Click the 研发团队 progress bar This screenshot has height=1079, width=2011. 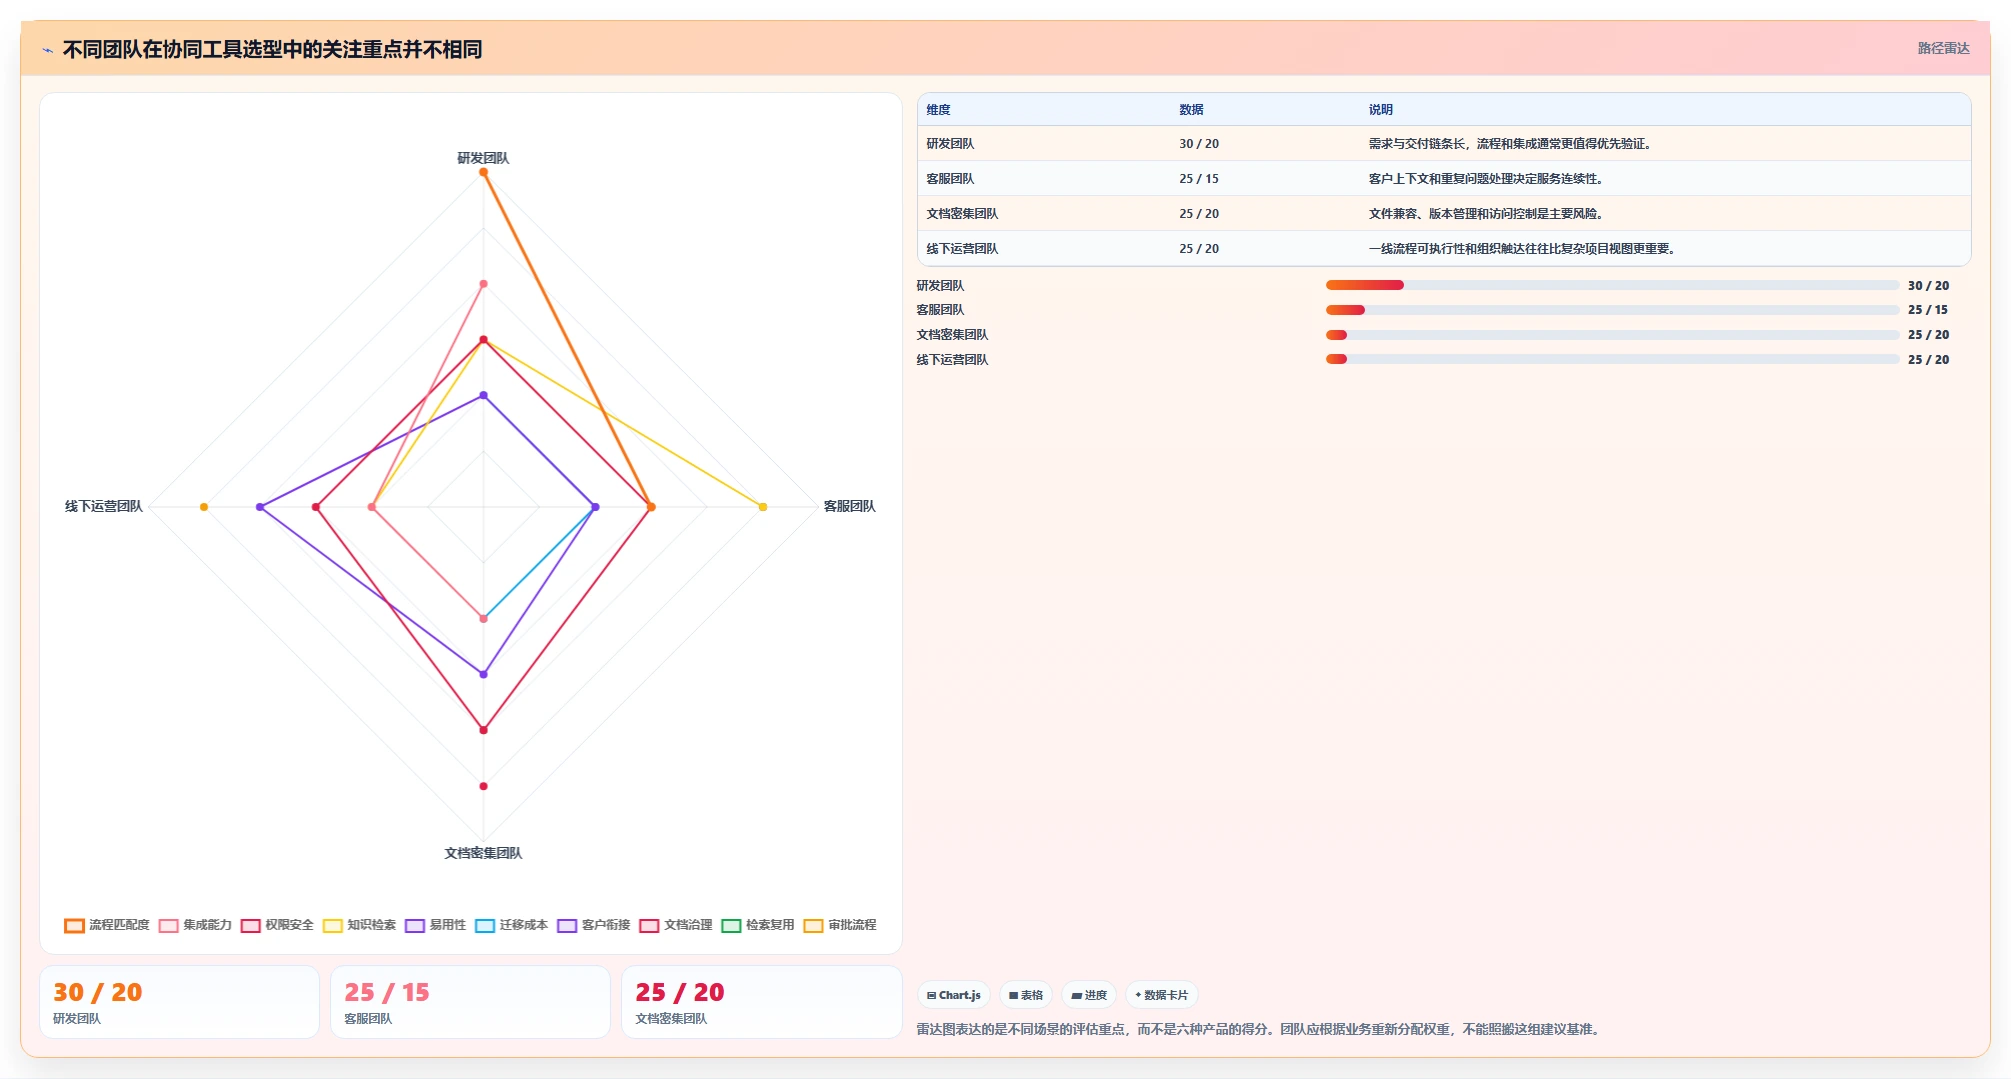[x=1612, y=285]
